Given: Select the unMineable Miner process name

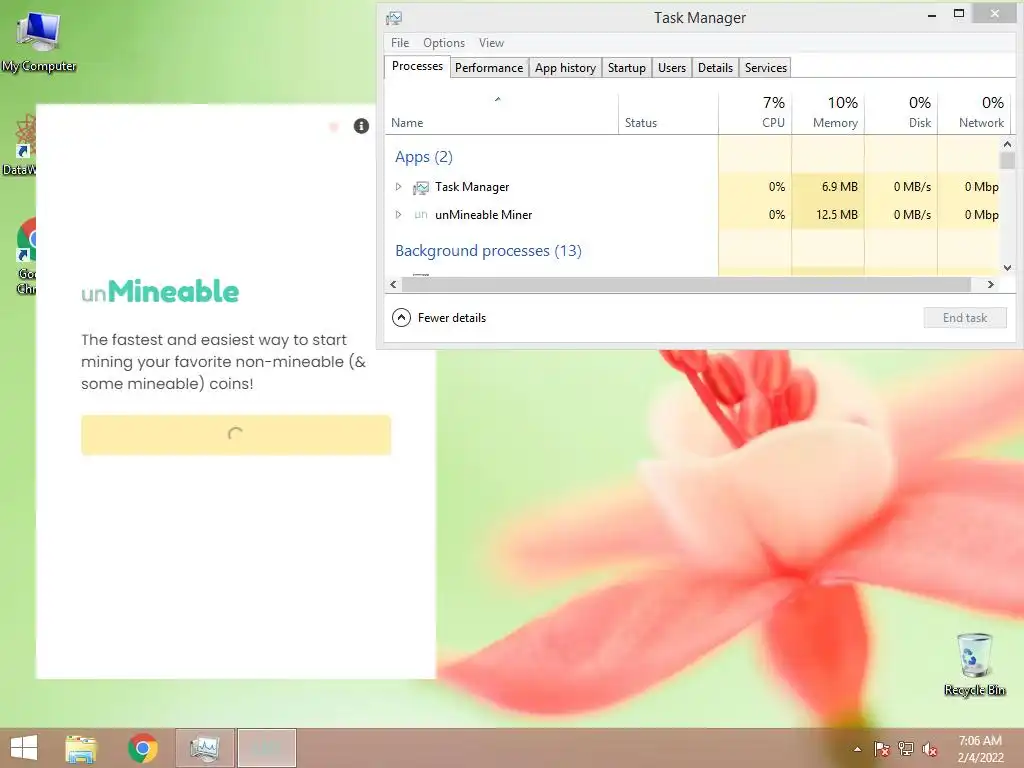Looking at the screenshot, I should pyautogui.click(x=483, y=215).
